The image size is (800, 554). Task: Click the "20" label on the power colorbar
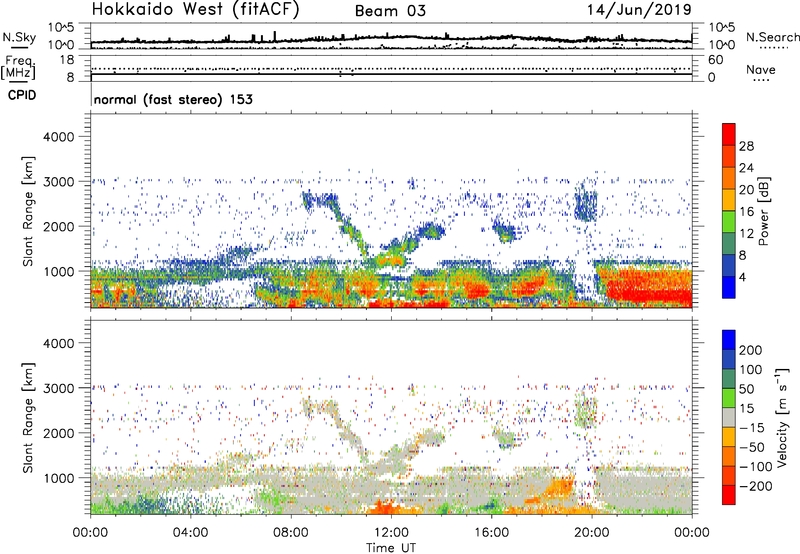(x=746, y=190)
